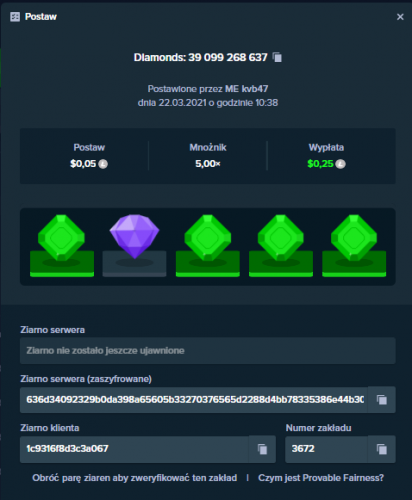Click the Numer zakładu field
This screenshot has width=412, height=500.
326,449
